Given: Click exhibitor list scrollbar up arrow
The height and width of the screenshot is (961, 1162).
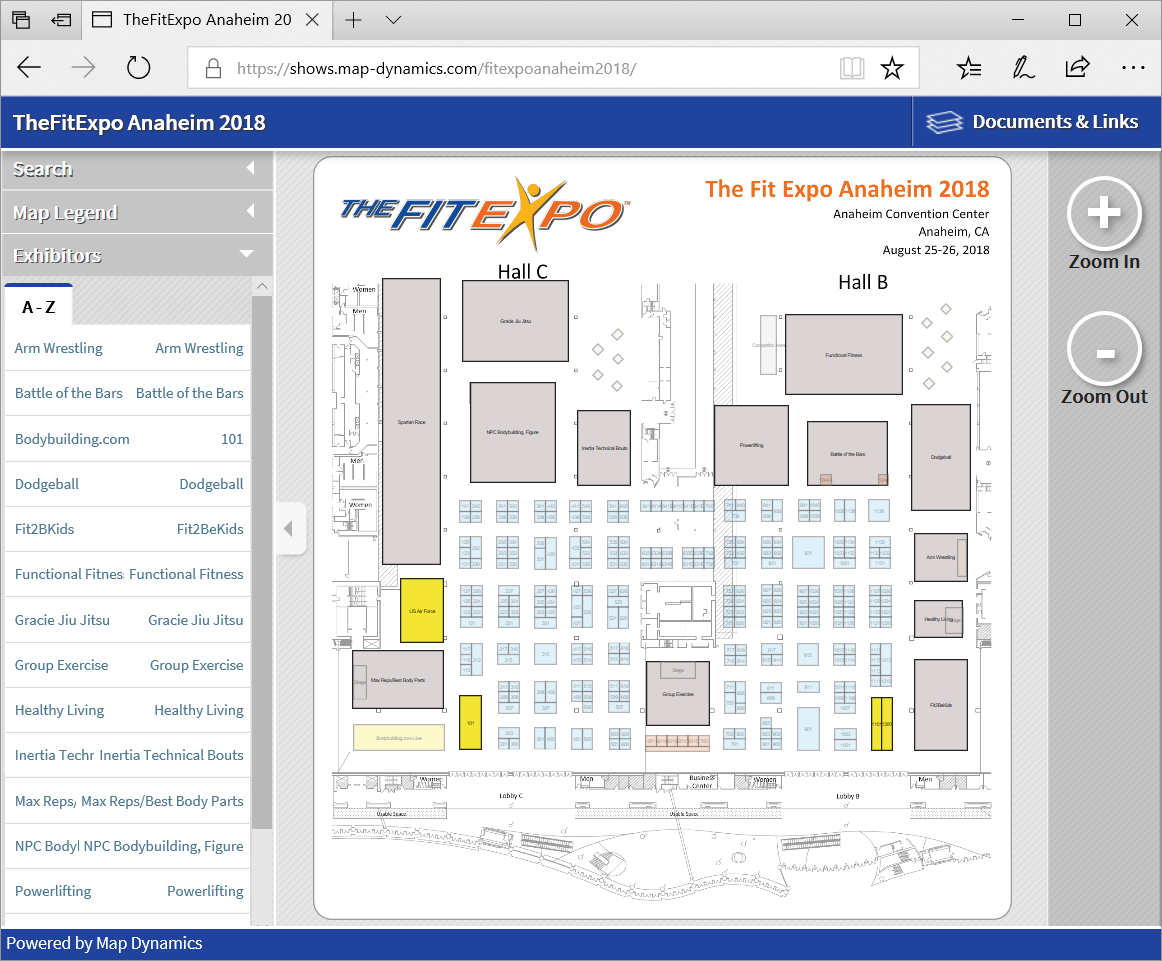Looking at the screenshot, I should [262, 286].
